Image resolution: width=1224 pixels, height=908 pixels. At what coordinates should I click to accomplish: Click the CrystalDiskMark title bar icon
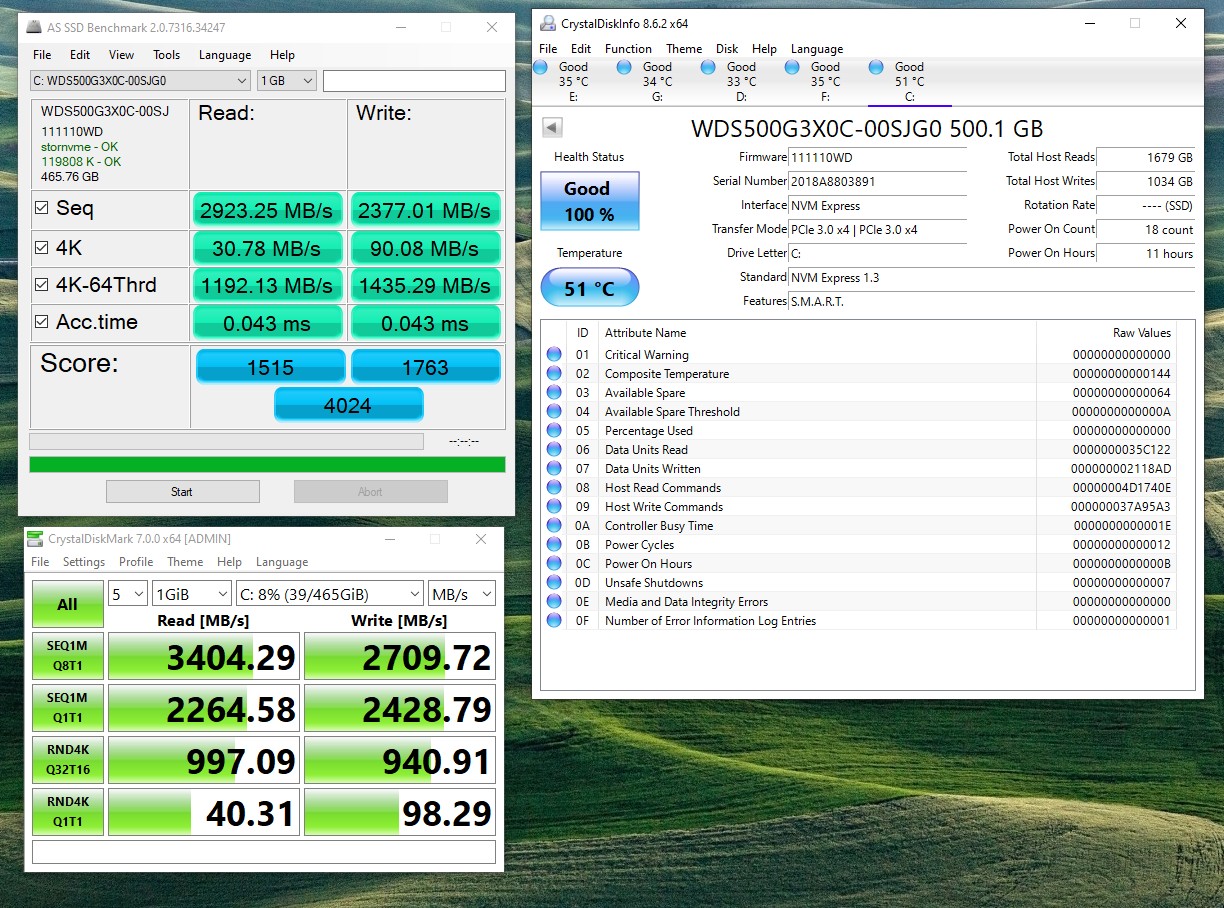point(36,540)
